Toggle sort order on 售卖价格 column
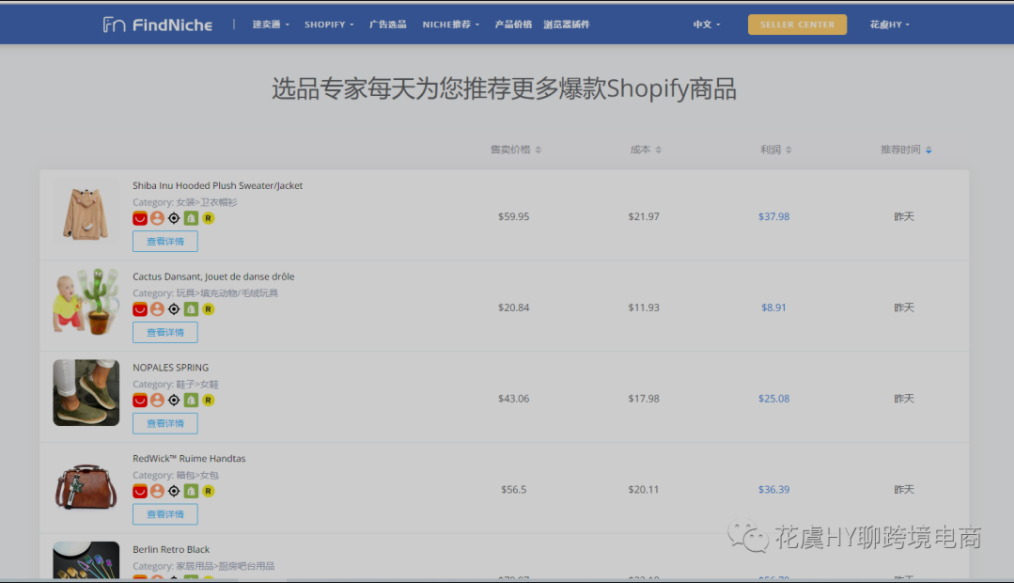This screenshot has height=583, width=1014. point(537,149)
